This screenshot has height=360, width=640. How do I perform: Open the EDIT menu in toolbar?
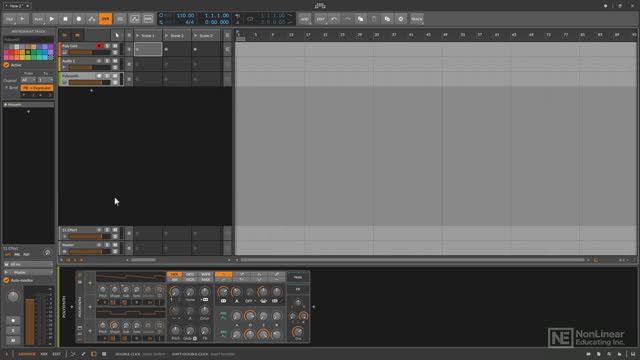click(x=320, y=19)
